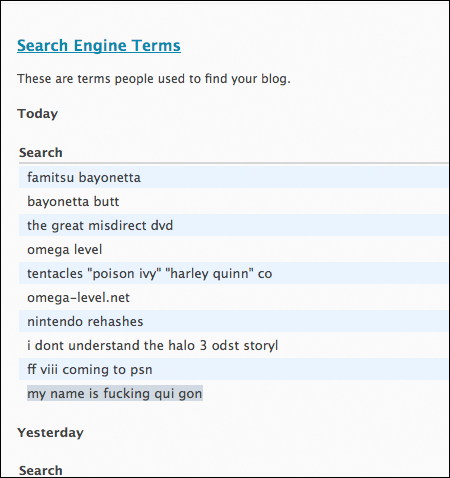450x478 pixels.
Task: Click the word 'bayonetta' in the first row
Action: point(110,178)
